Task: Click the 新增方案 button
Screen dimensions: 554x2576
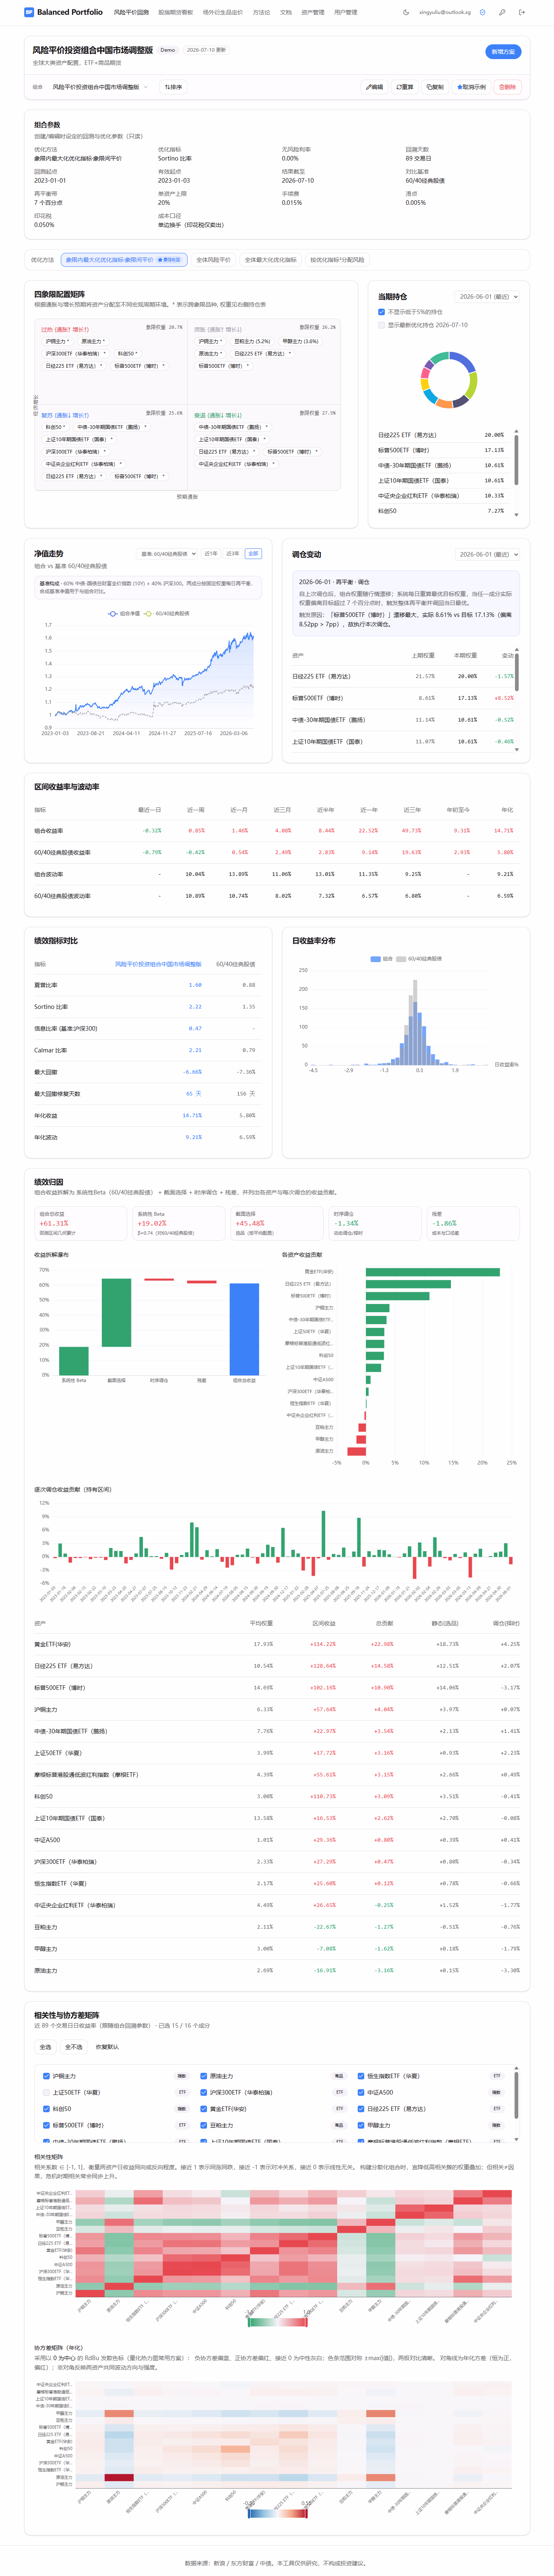Action: (x=503, y=51)
